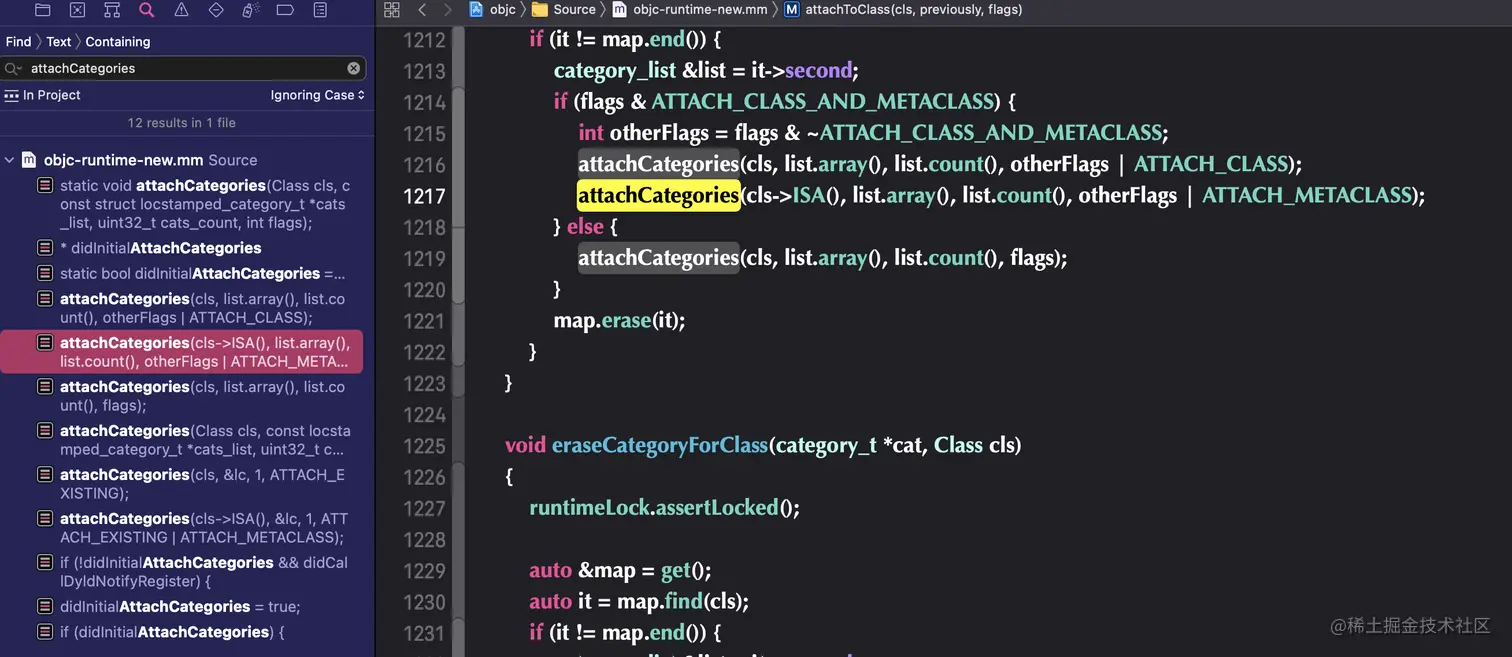Open the Report navigator list icon
Image resolution: width=1512 pixels, height=657 pixels.
tap(320, 10)
